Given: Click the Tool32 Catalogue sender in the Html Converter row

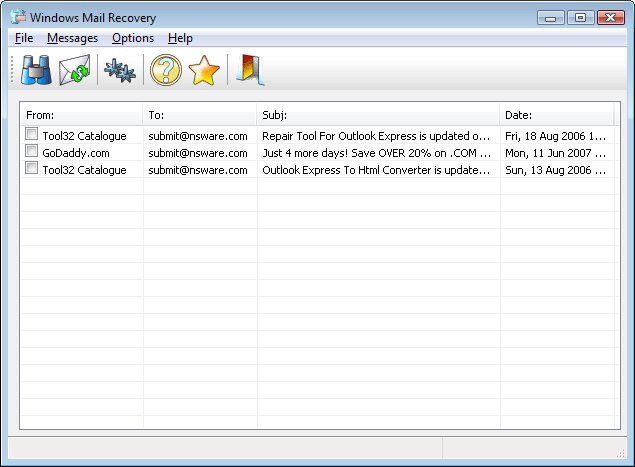Looking at the screenshot, I should (x=84, y=170).
